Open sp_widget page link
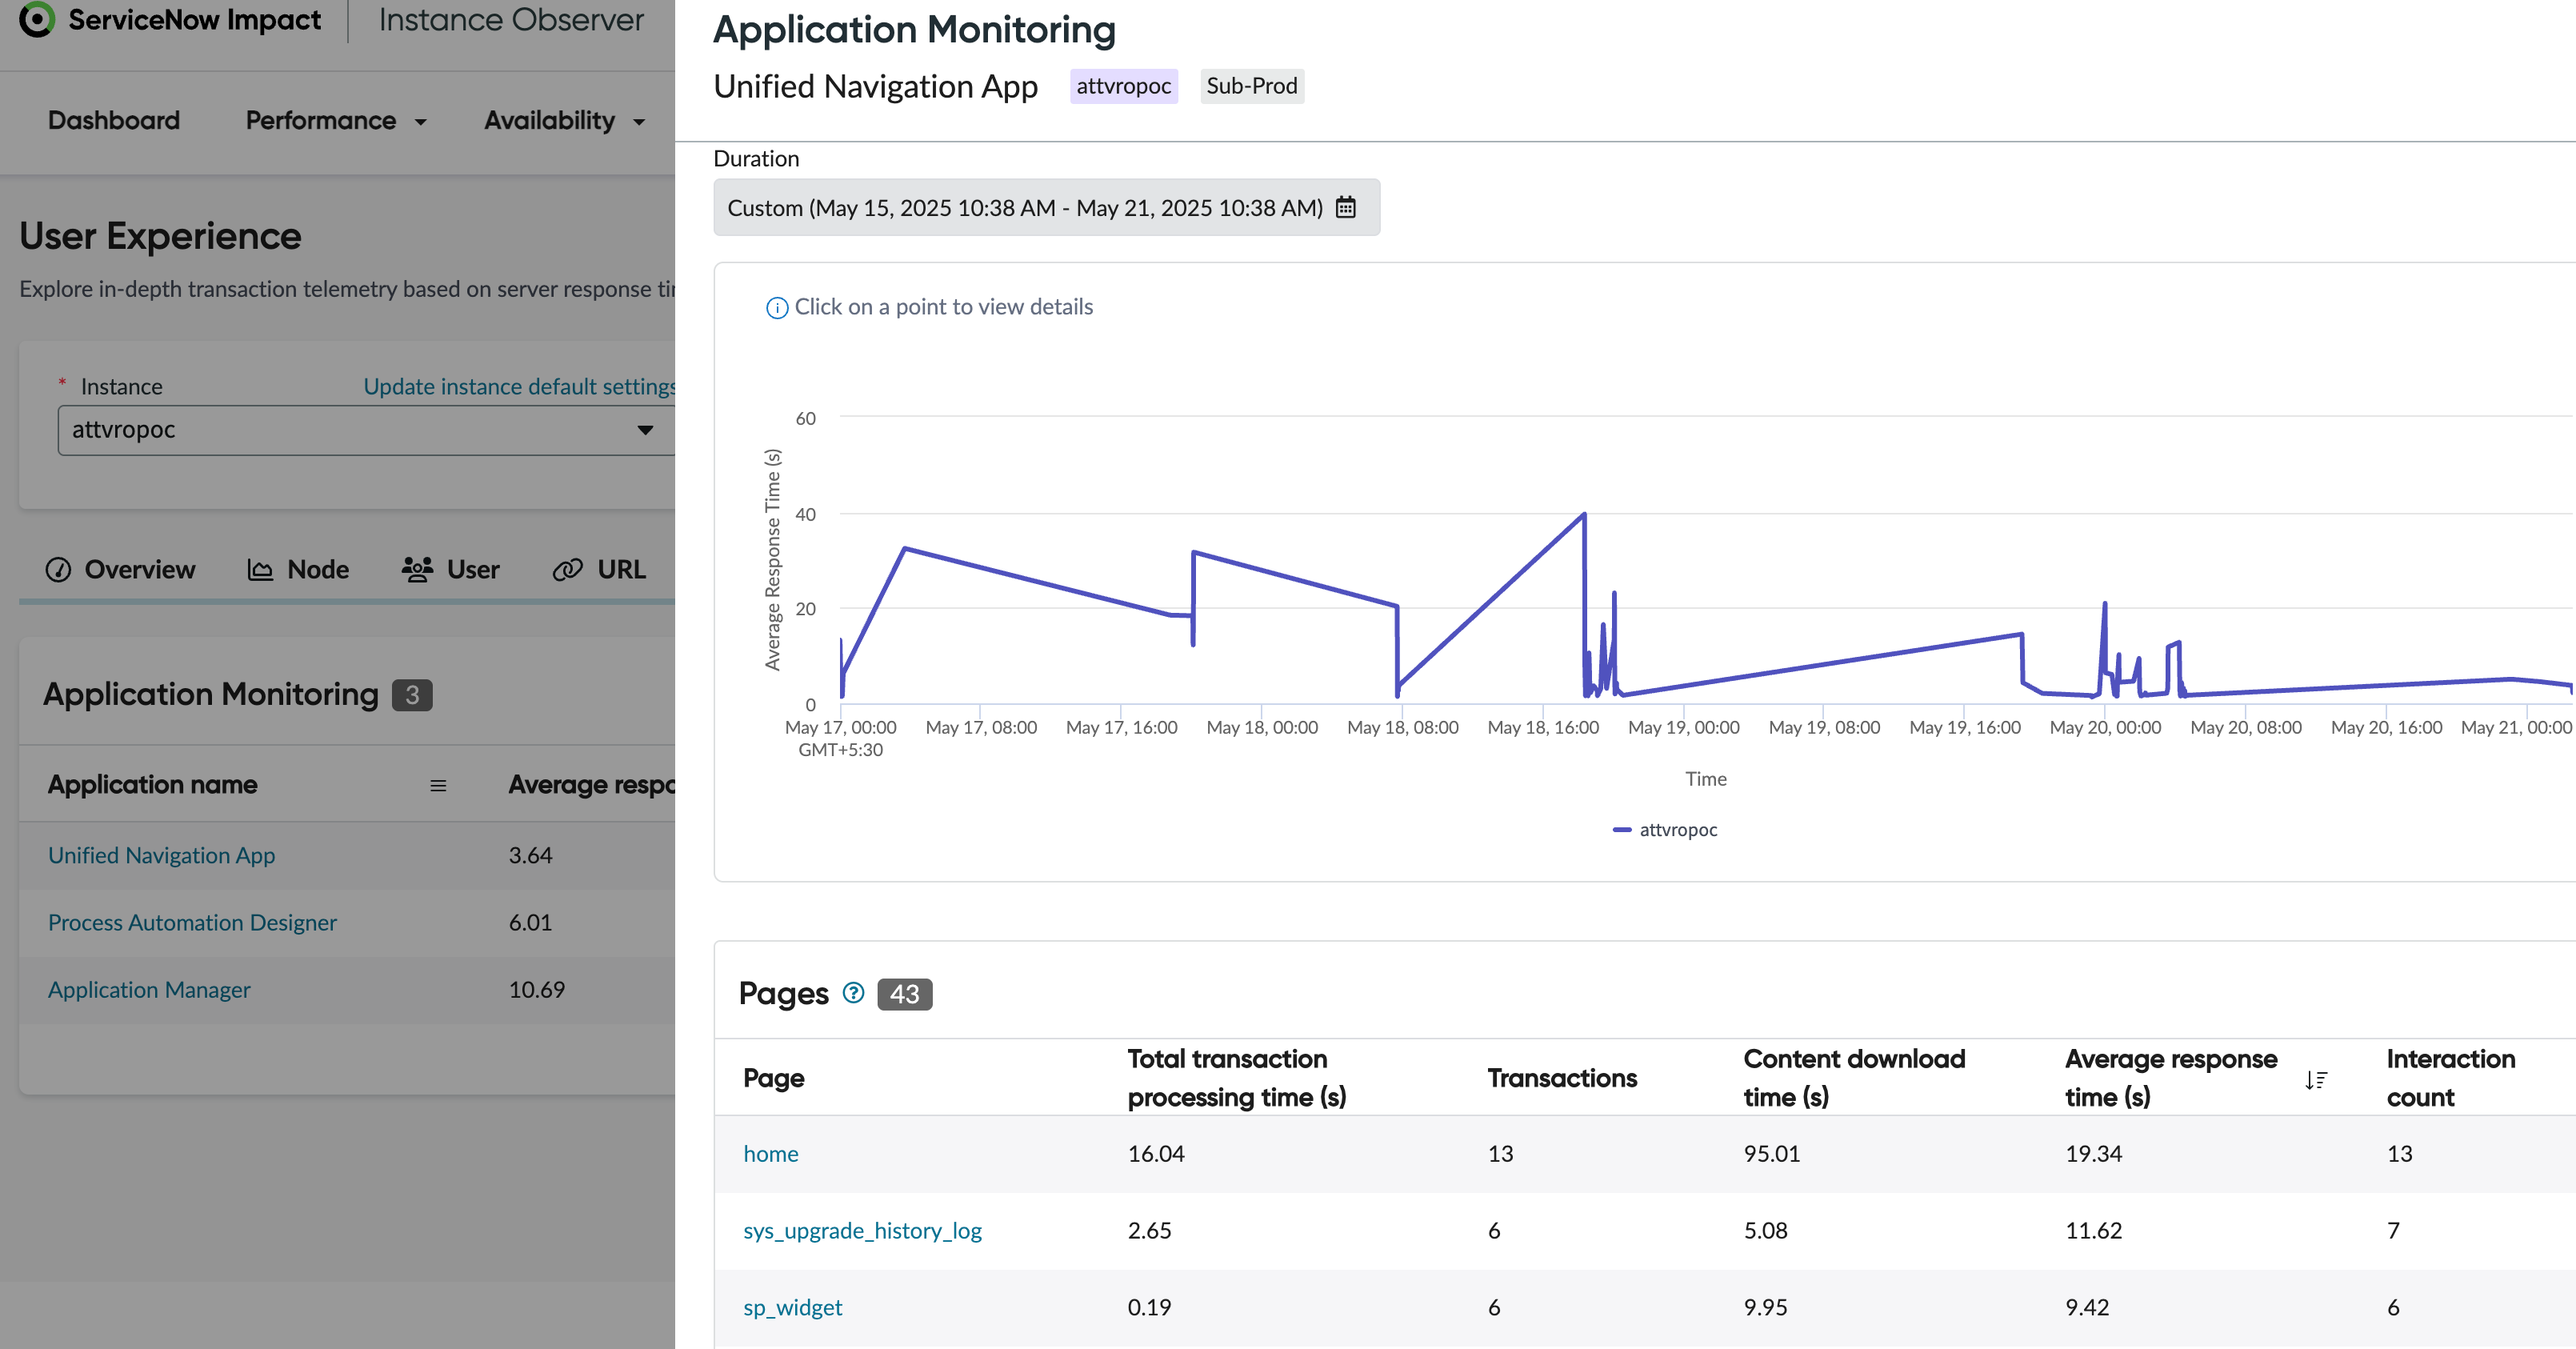This screenshot has height=1349, width=2576. (792, 1308)
